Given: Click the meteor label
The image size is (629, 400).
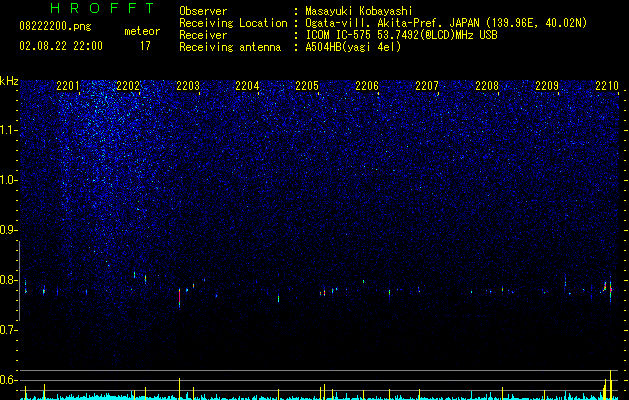Looking at the screenshot, I should click(142, 31).
